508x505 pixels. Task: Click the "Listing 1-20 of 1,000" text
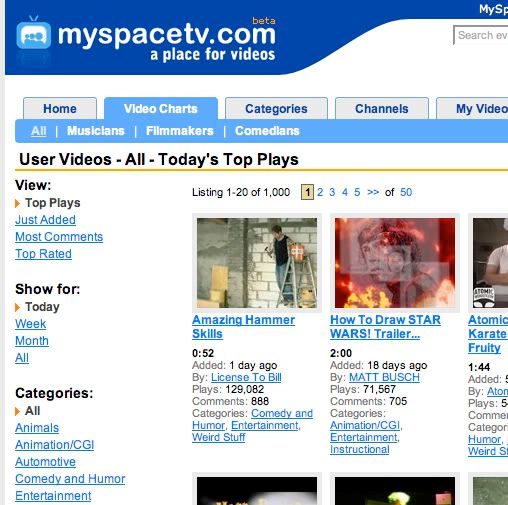coord(241,192)
